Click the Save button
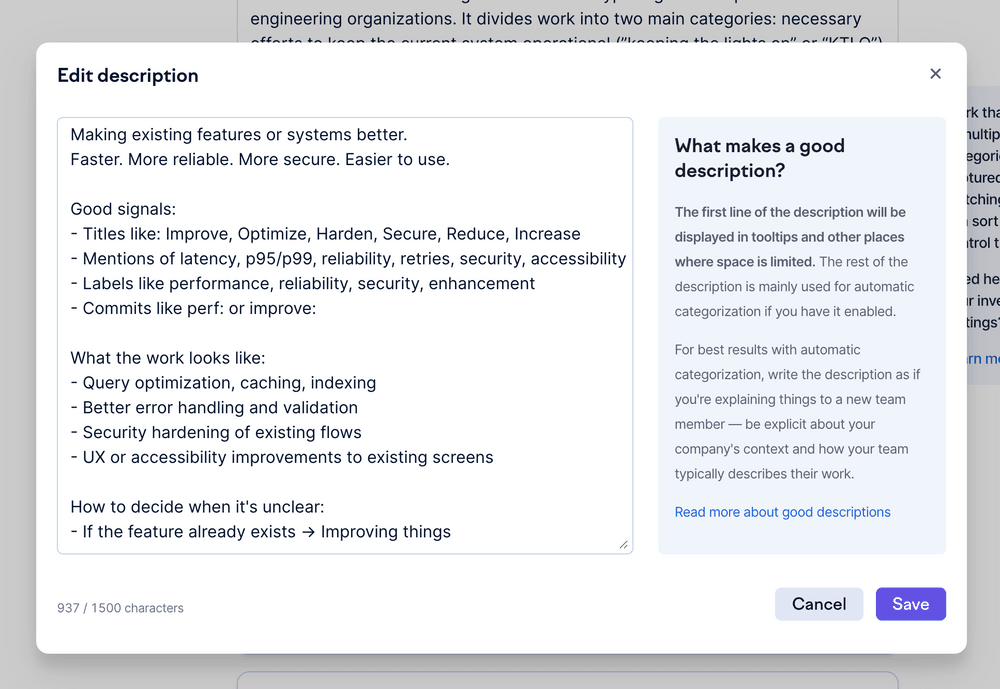This screenshot has width=1000, height=689. coord(910,604)
